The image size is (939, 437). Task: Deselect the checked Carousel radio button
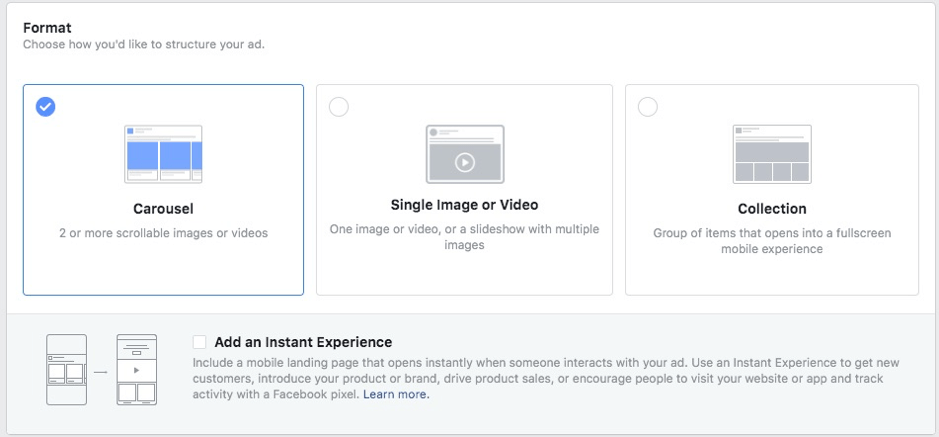pyautogui.click(x=46, y=107)
